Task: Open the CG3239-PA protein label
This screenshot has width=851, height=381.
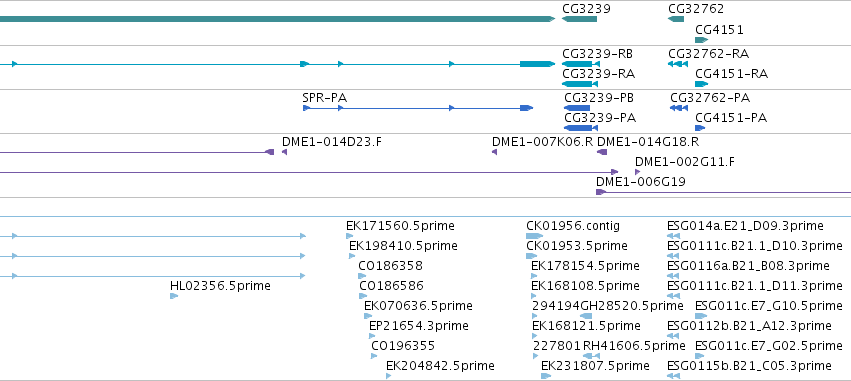Action: pos(600,118)
